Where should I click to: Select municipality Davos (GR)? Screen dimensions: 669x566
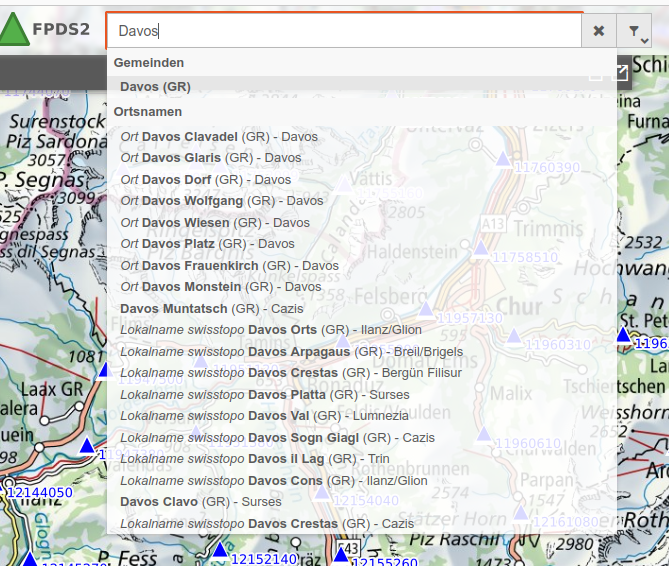point(361,87)
